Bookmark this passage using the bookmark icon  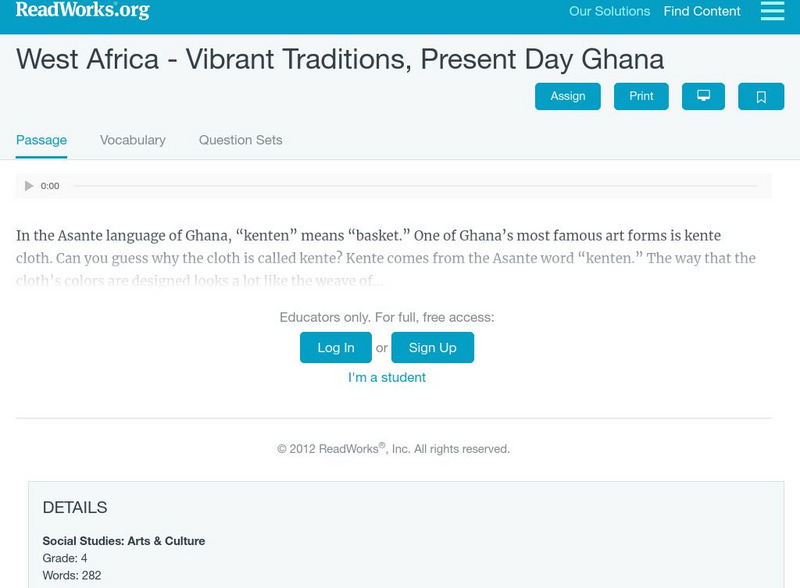pyautogui.click(x=761, y=96)
